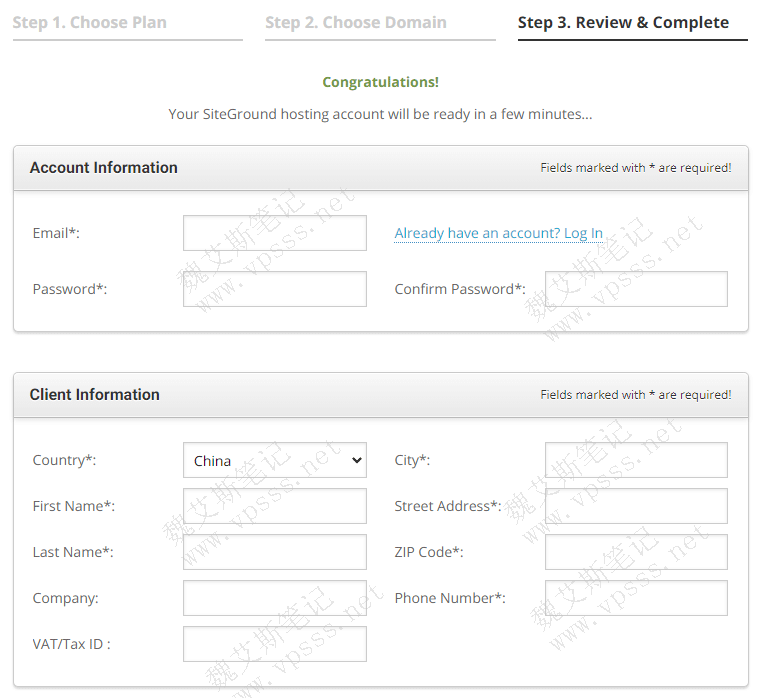Click the Company input field
Viewport: 764px width, 698px height.
pyautogui.click(x=275, y=598)
